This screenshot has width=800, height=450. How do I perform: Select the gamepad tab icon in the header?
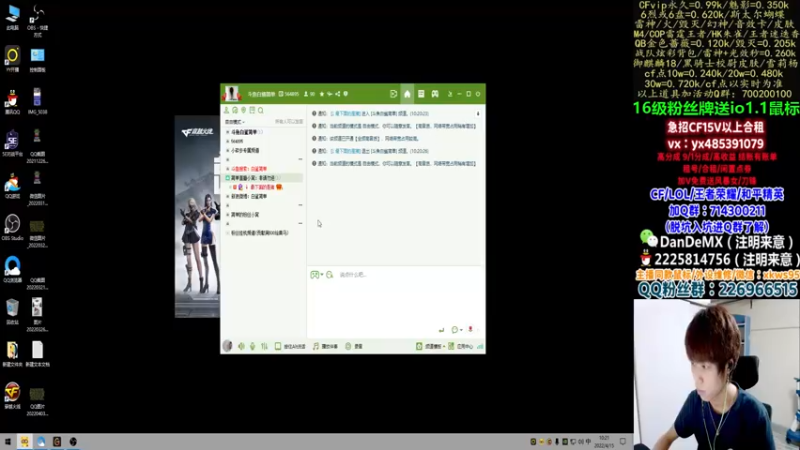[435, 94]
